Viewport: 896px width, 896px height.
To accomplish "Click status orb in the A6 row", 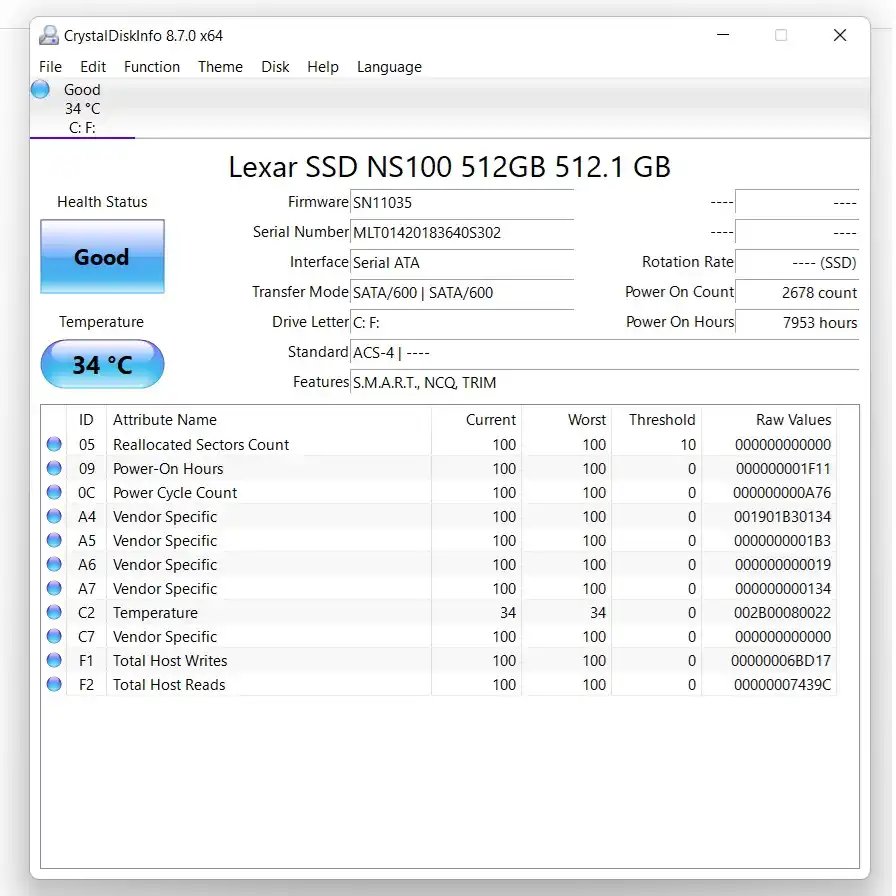I will (x=54, y=564).
